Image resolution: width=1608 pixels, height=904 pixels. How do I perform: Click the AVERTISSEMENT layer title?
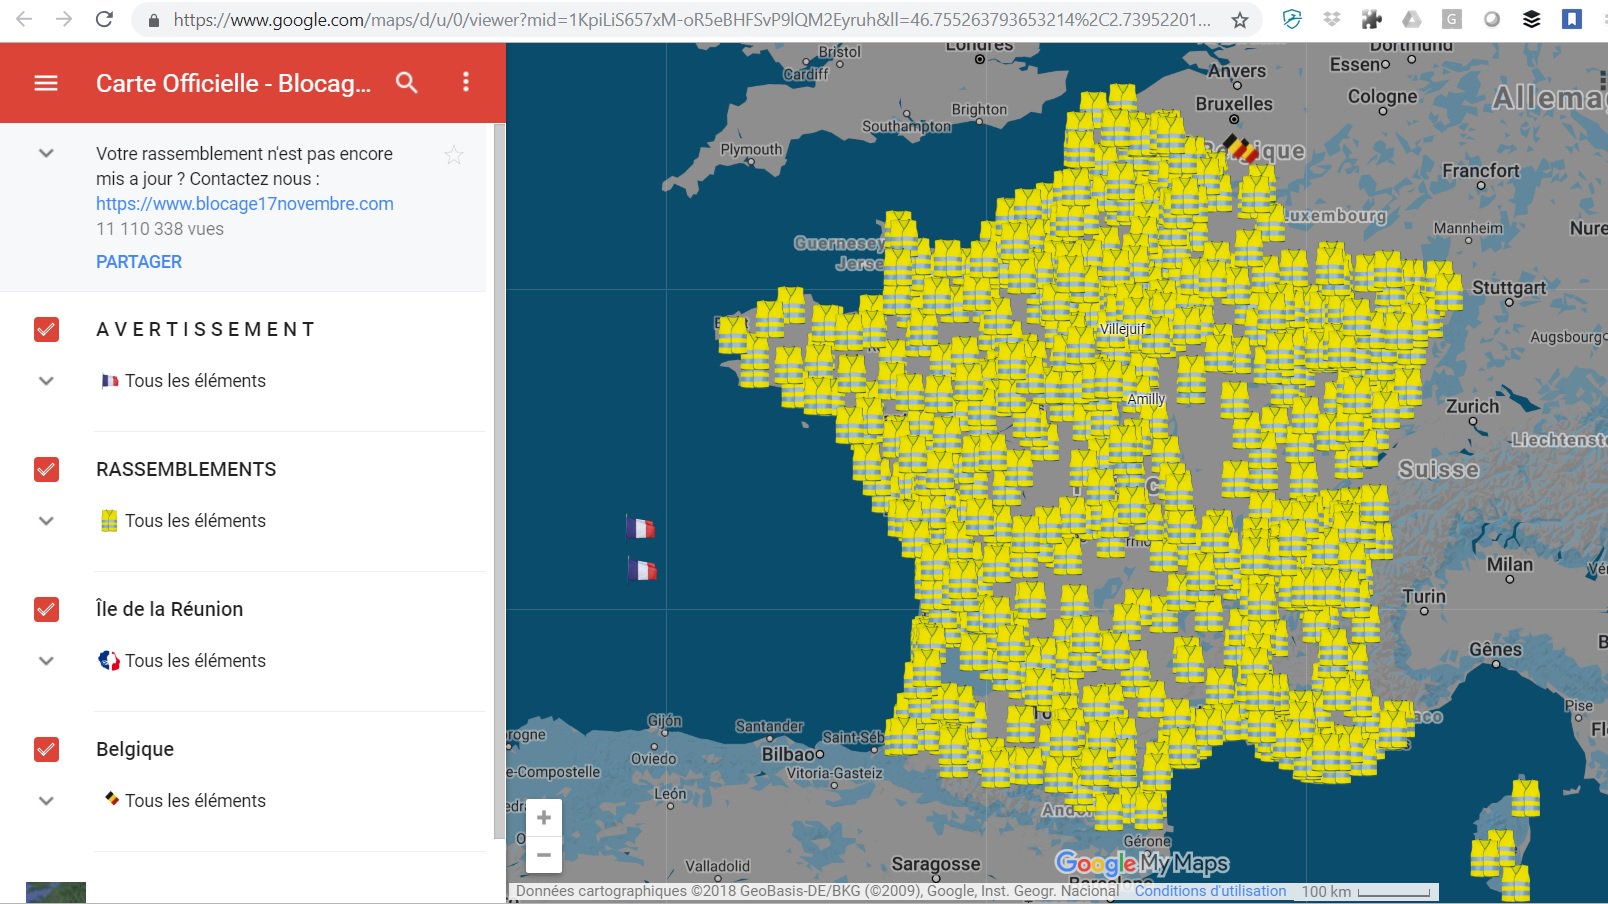(206, 329)
